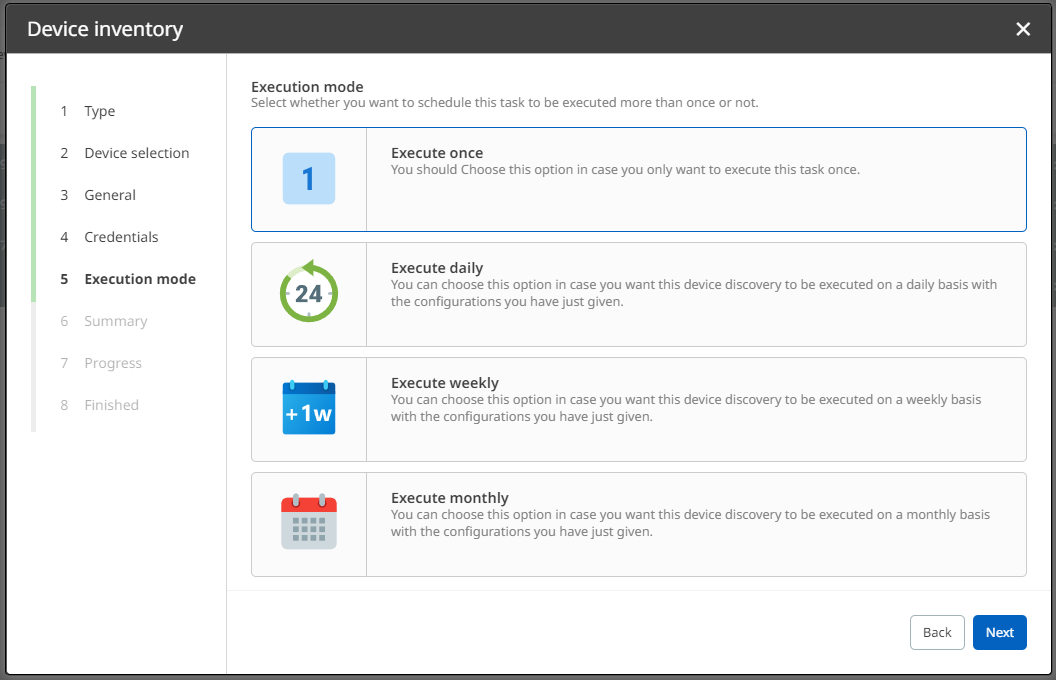Click Execution mode step in sidebar

pos(140,279)
